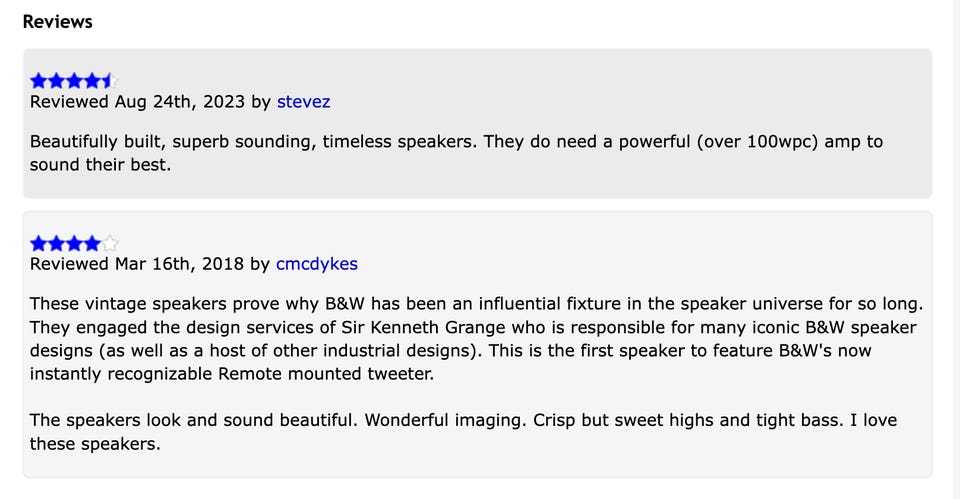960x499 pixels.
Task: Click the first star in cmcdykes's rating
Action: [x=39, y=243]
